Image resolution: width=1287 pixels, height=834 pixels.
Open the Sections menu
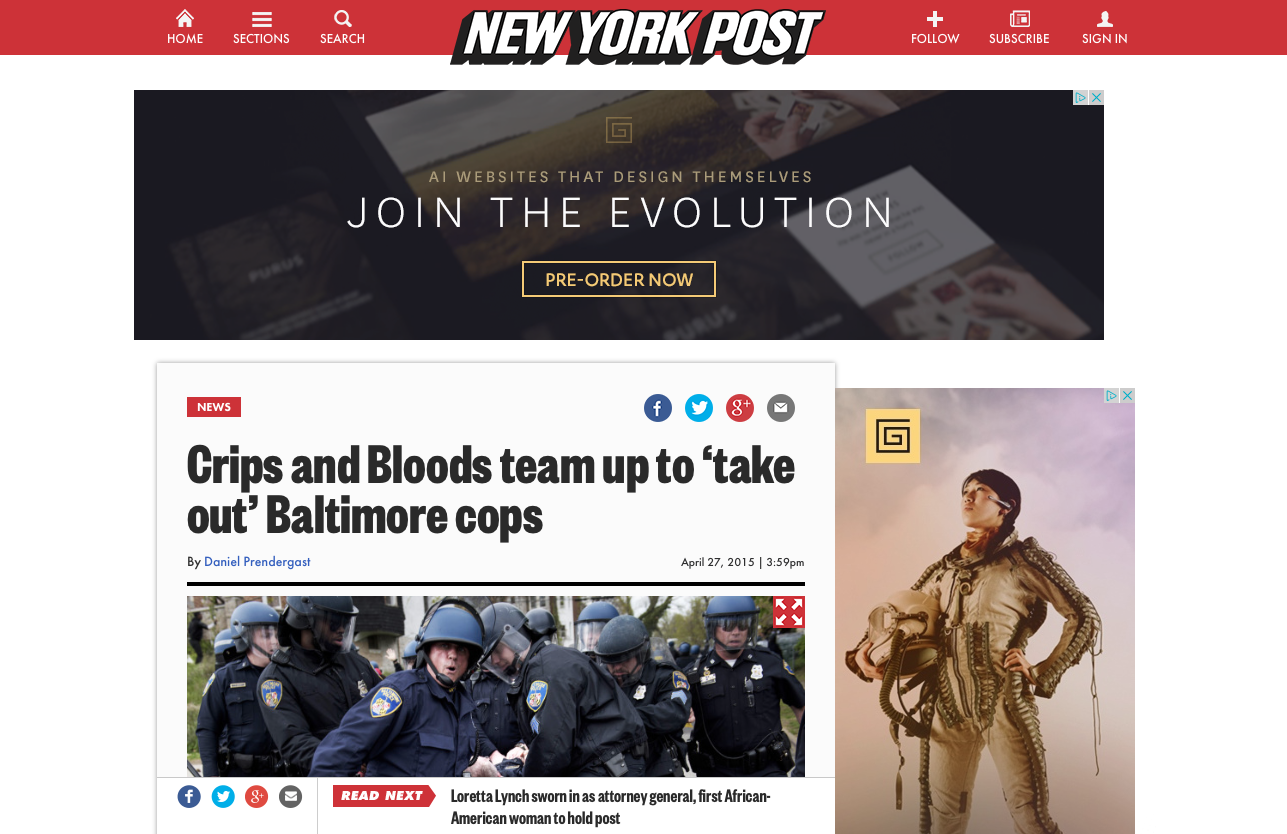coord(261,27)
